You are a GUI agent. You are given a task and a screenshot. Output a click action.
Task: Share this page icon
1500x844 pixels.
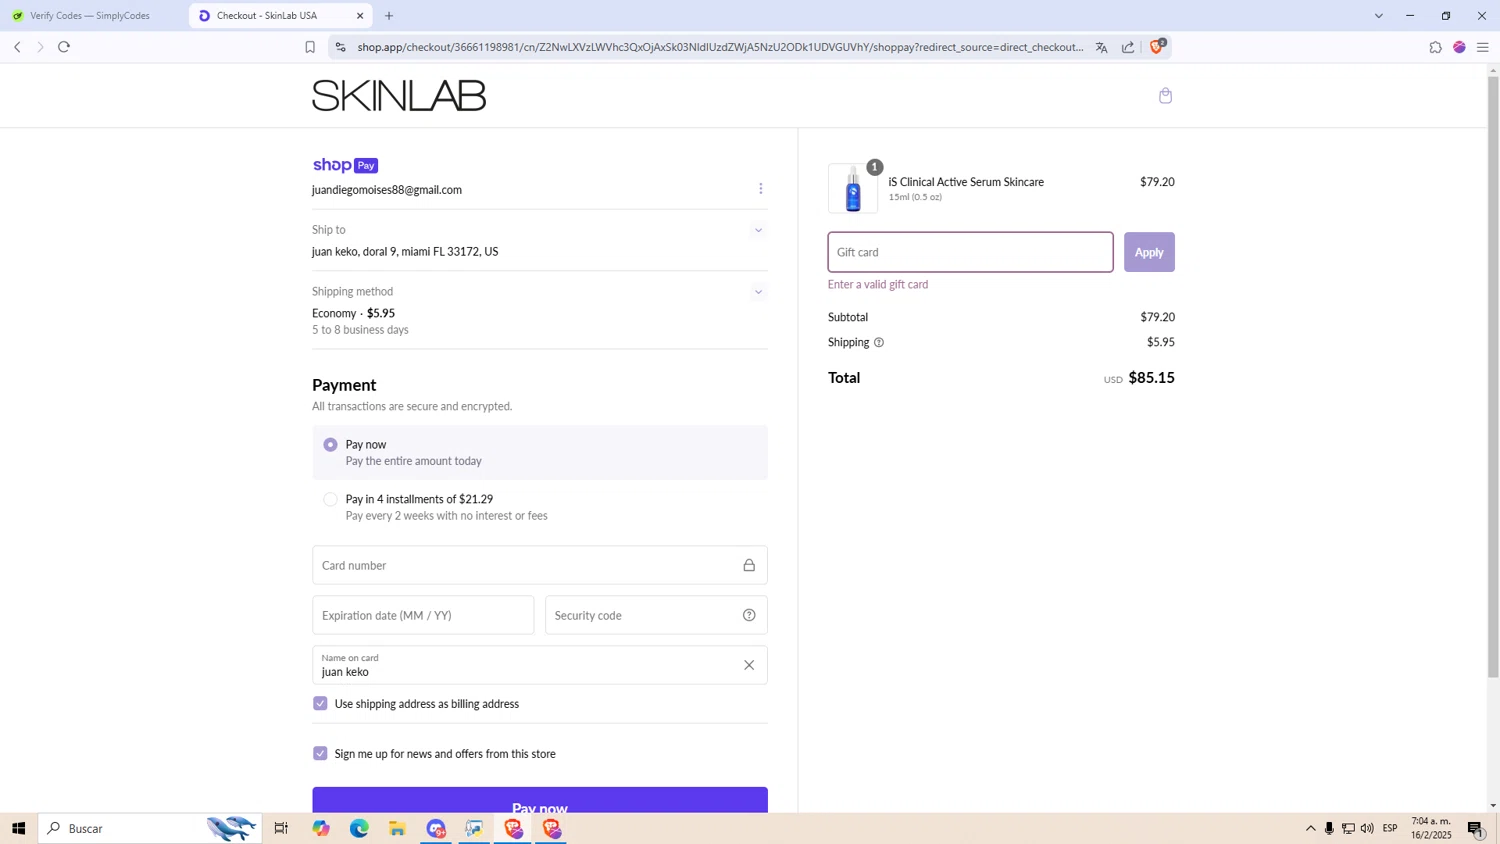[1128, 47]
